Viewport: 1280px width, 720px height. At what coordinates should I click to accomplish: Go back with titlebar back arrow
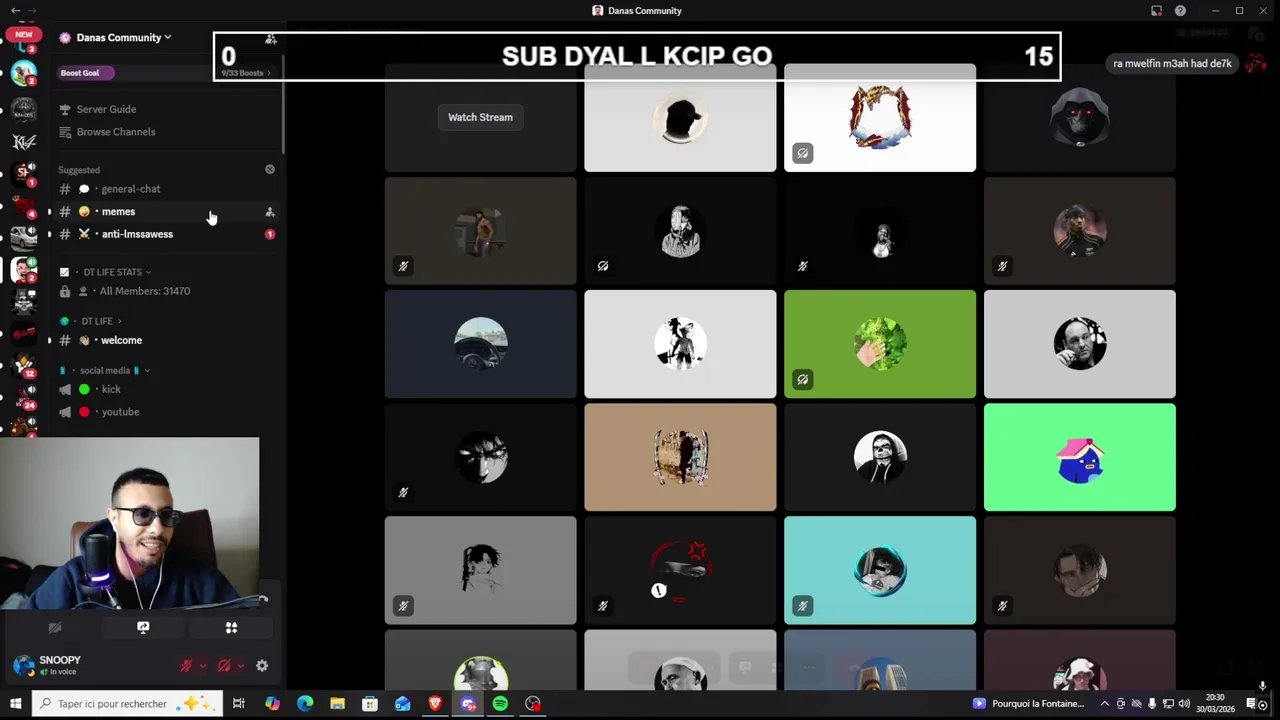point(15,11)
